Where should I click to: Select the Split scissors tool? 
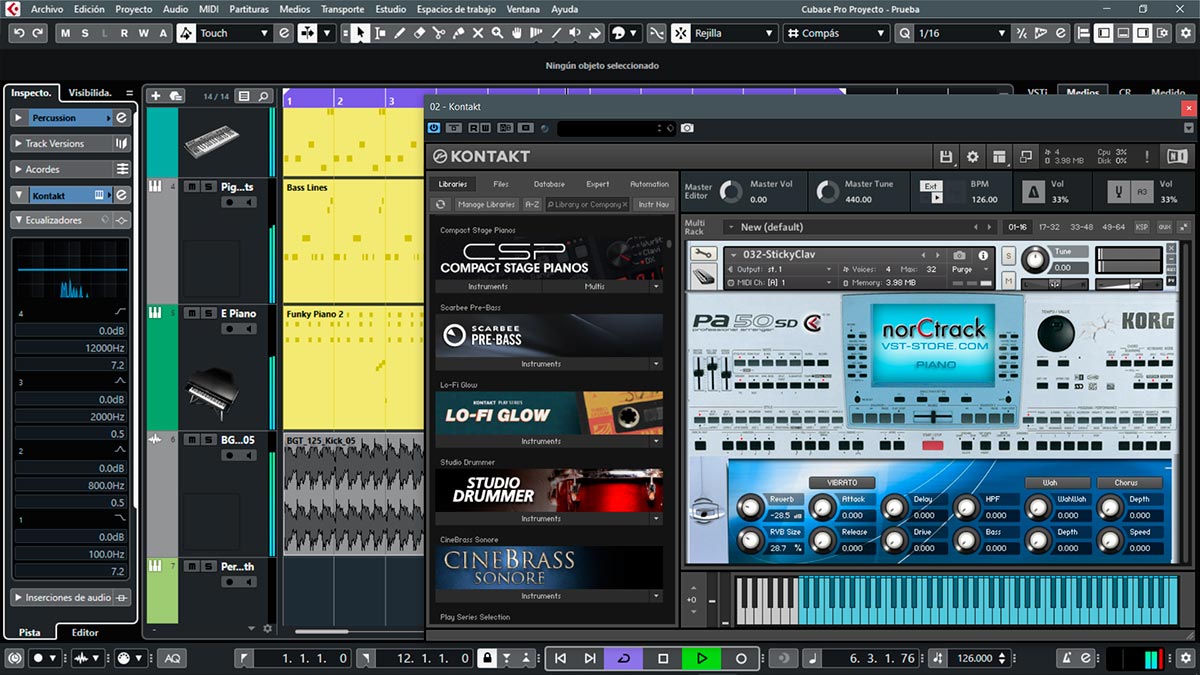click(x=439, y=33)
